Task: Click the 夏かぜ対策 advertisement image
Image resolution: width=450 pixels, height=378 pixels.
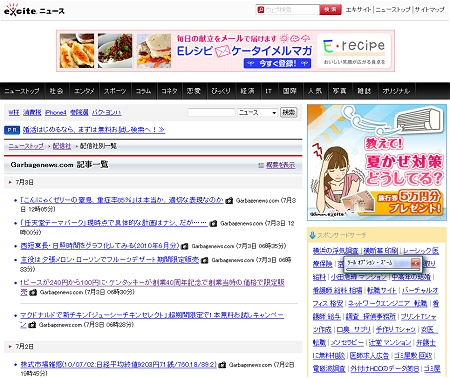Action: (x=377, y=162)
